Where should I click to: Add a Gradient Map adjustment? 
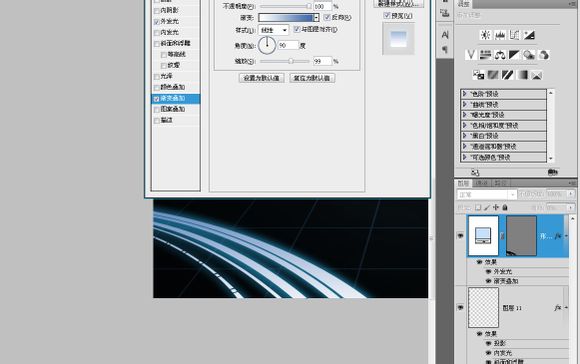click(522, 75)
